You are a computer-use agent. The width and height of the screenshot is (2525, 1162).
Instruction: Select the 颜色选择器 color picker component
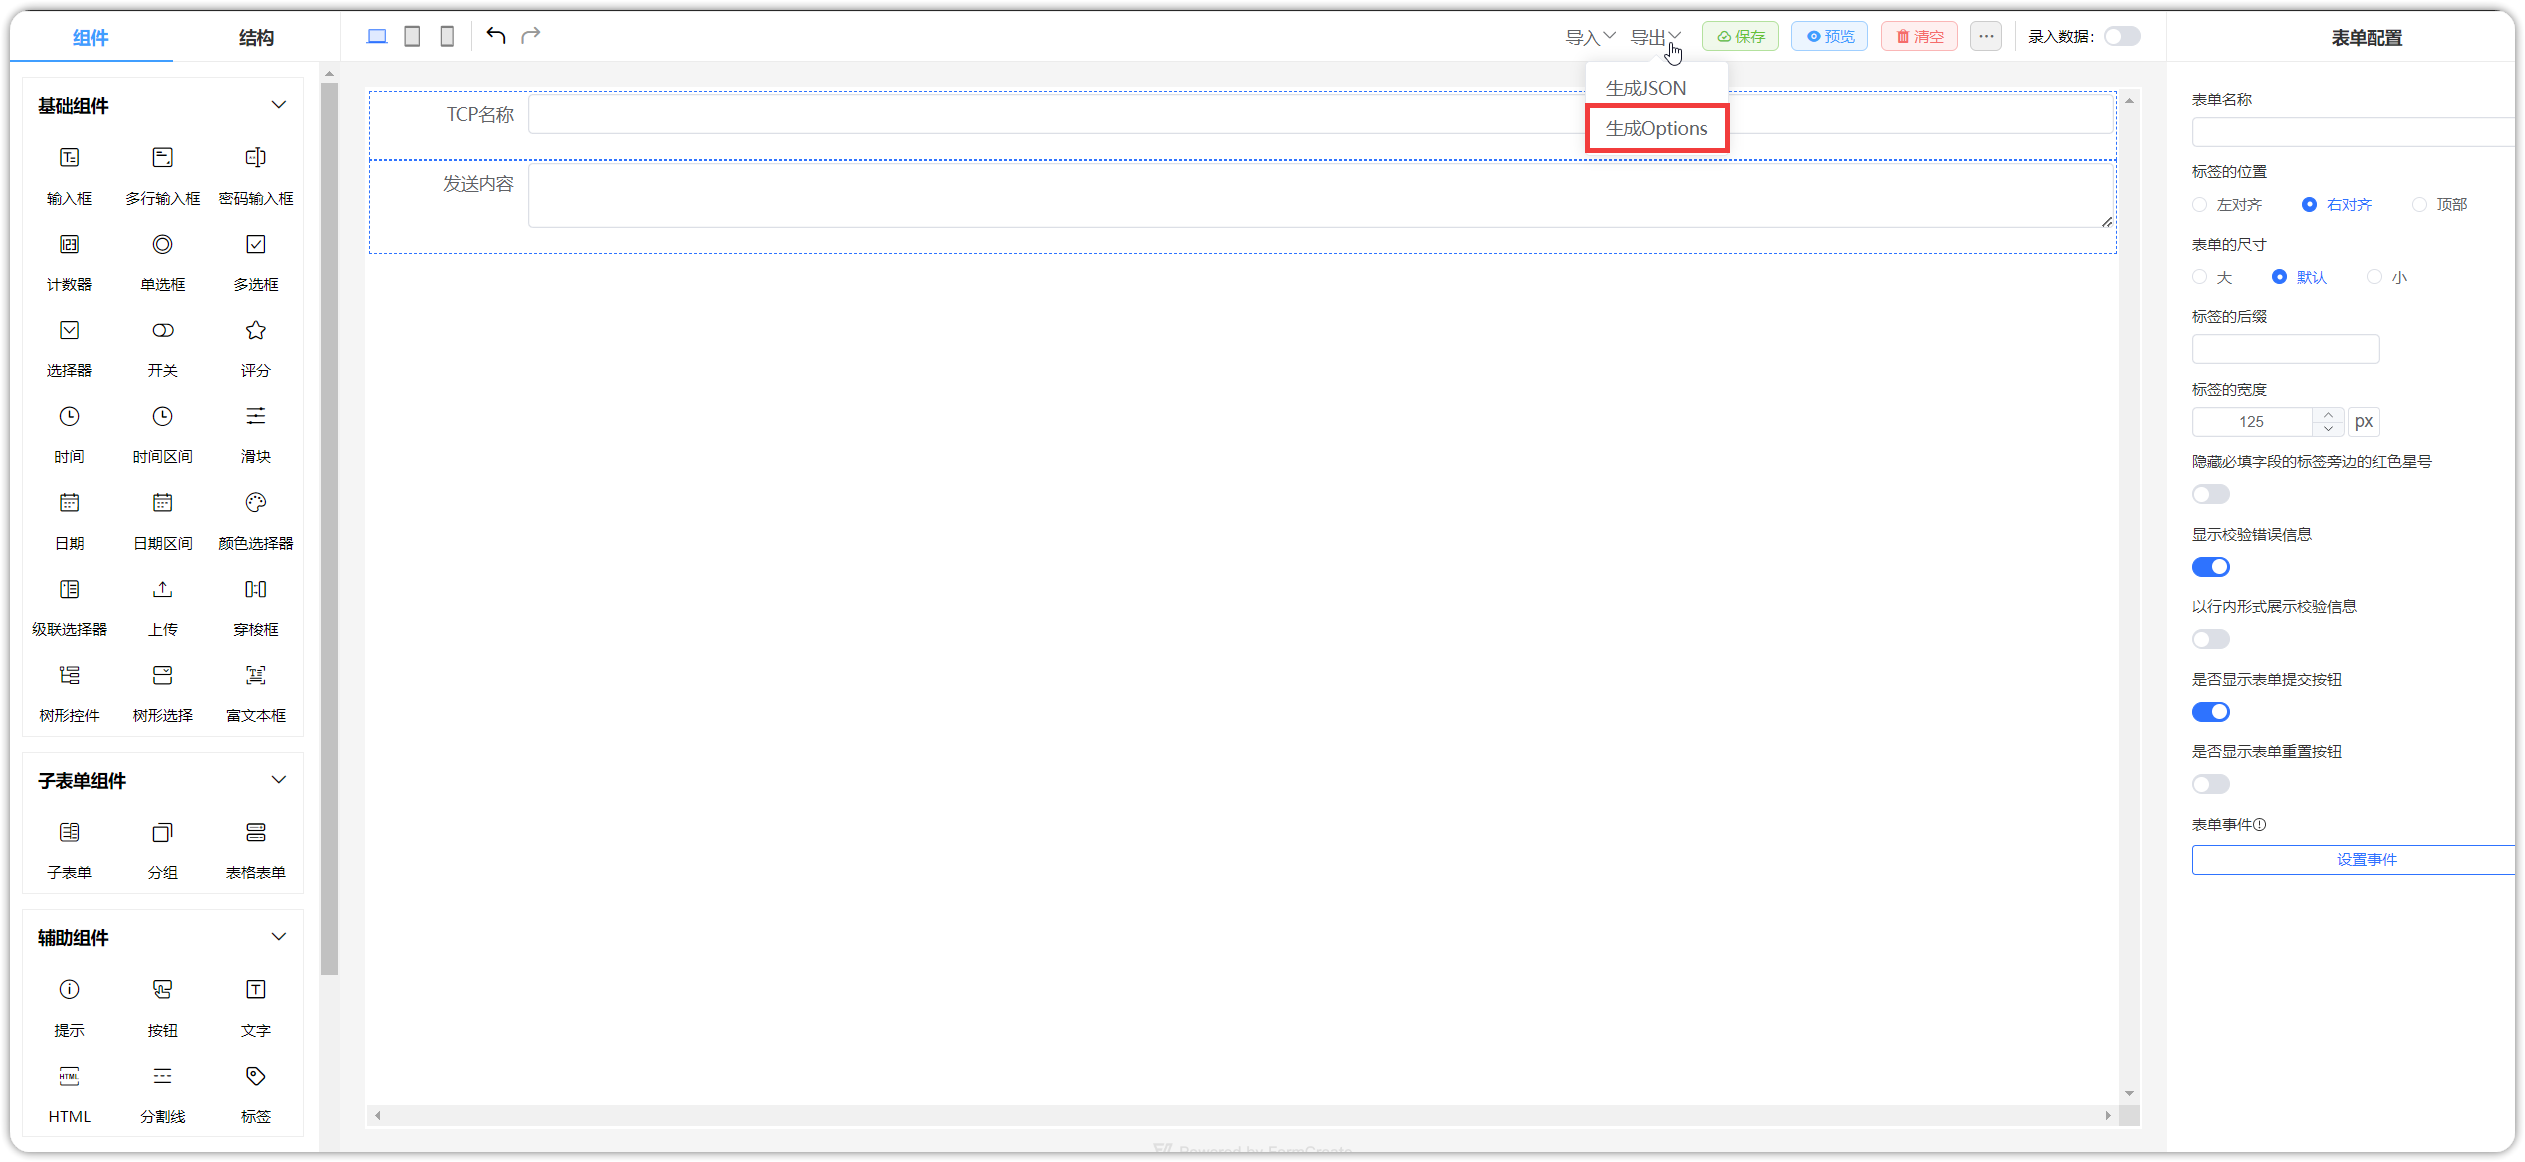[255, 521]
